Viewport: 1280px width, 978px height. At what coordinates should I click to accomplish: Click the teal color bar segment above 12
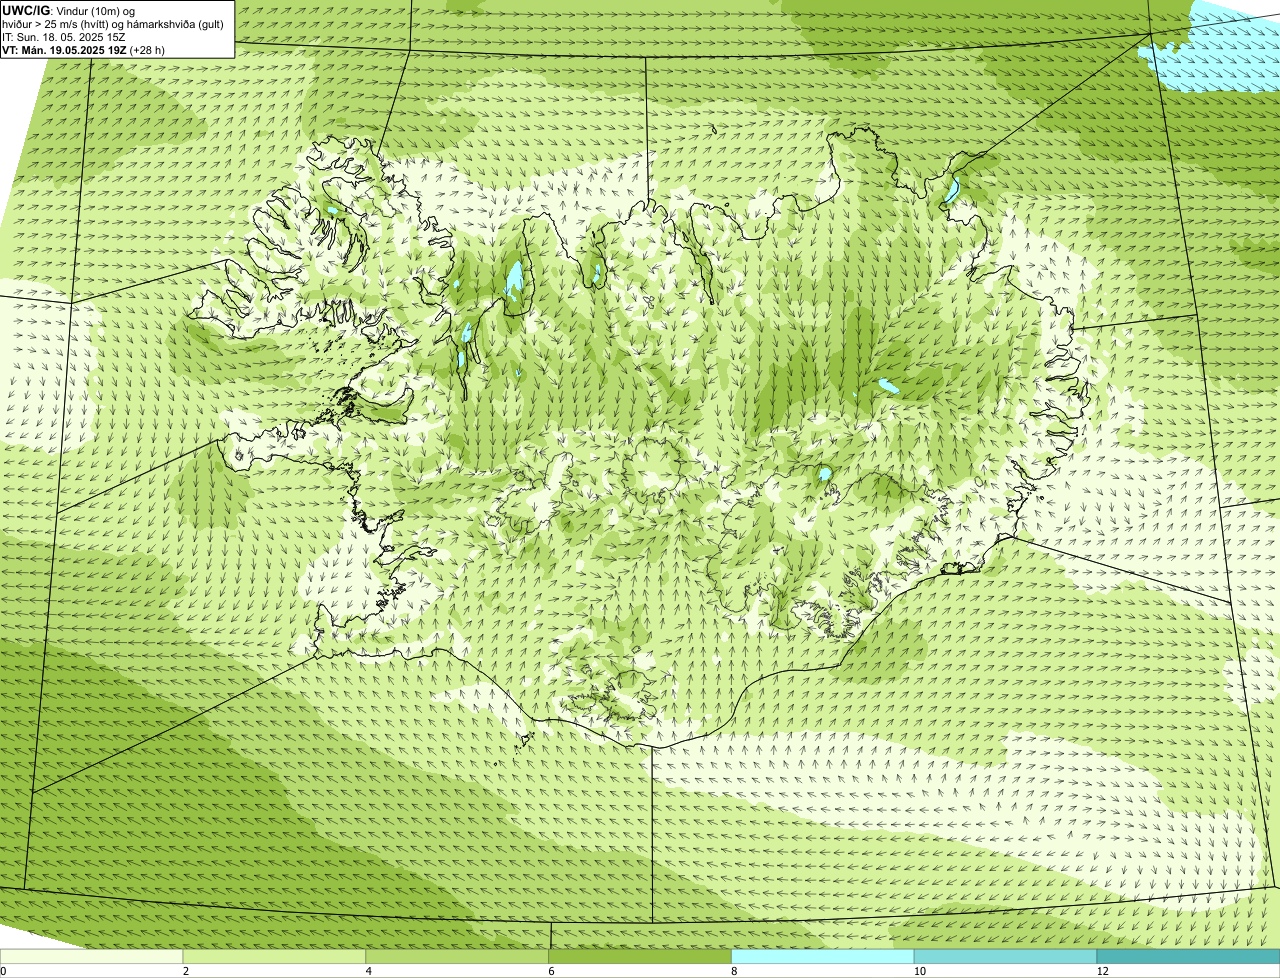tap(1189, 957)
